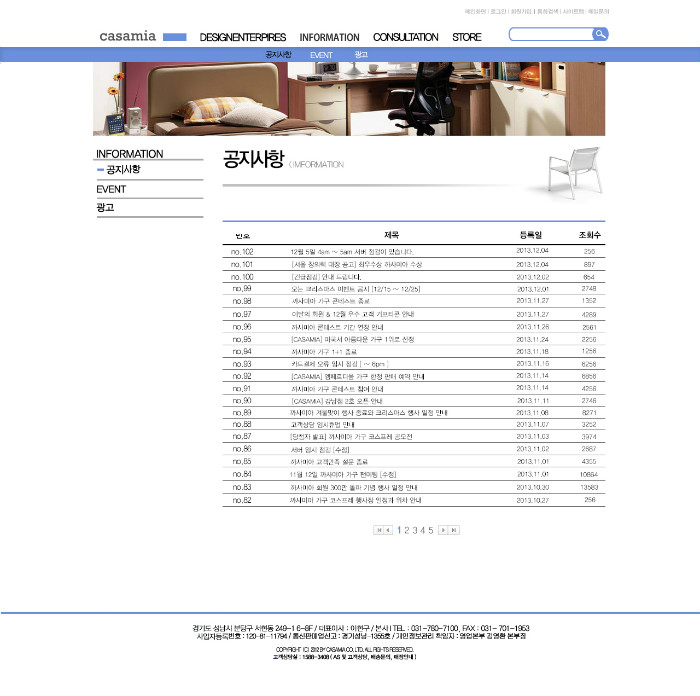
Task: Open notice no.82 title
Action: (x=355, y=500)
